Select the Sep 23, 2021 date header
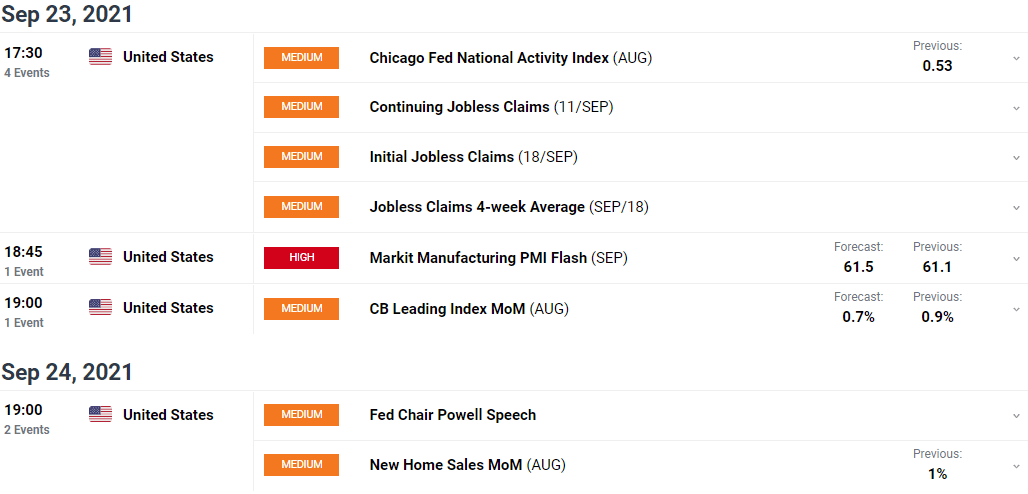This screenshot has height=494, width=1028. pos(67,13)
